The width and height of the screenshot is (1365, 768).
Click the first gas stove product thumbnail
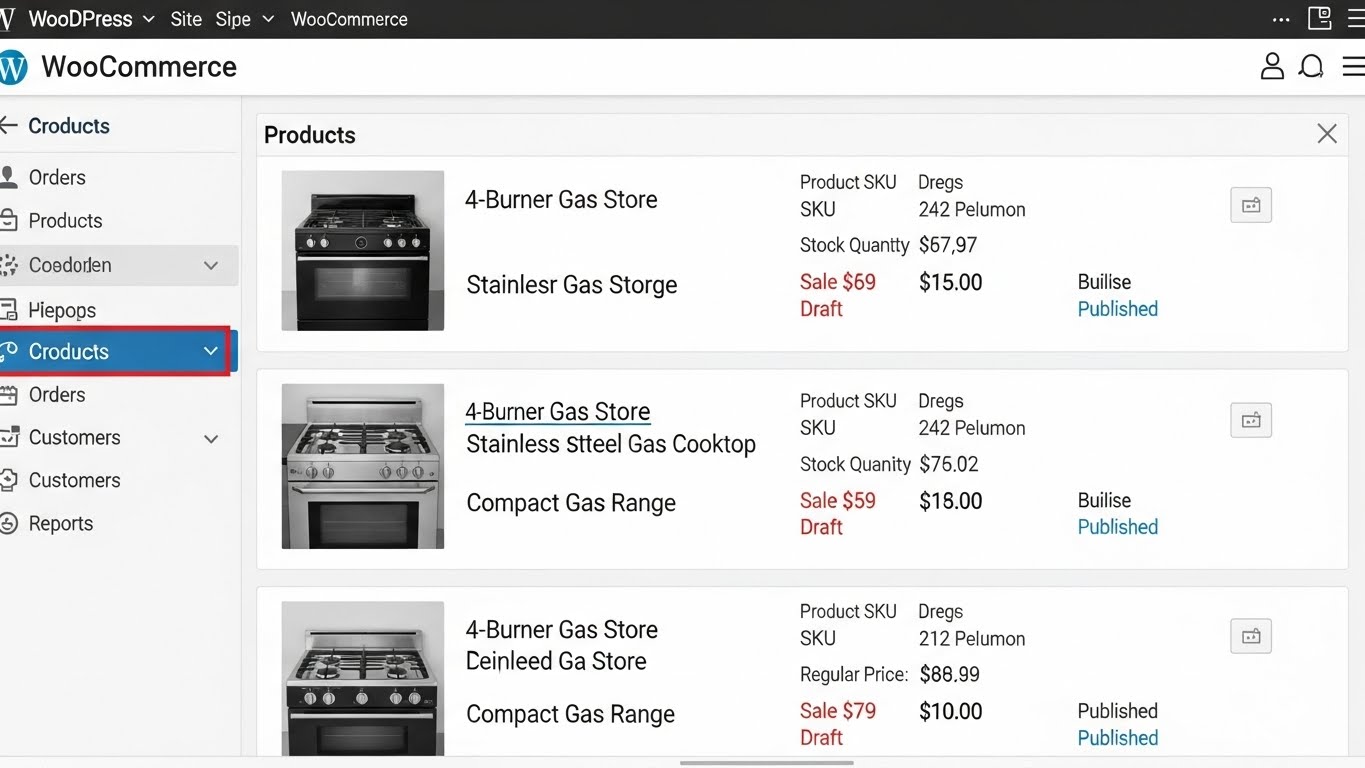pos(362,250)
